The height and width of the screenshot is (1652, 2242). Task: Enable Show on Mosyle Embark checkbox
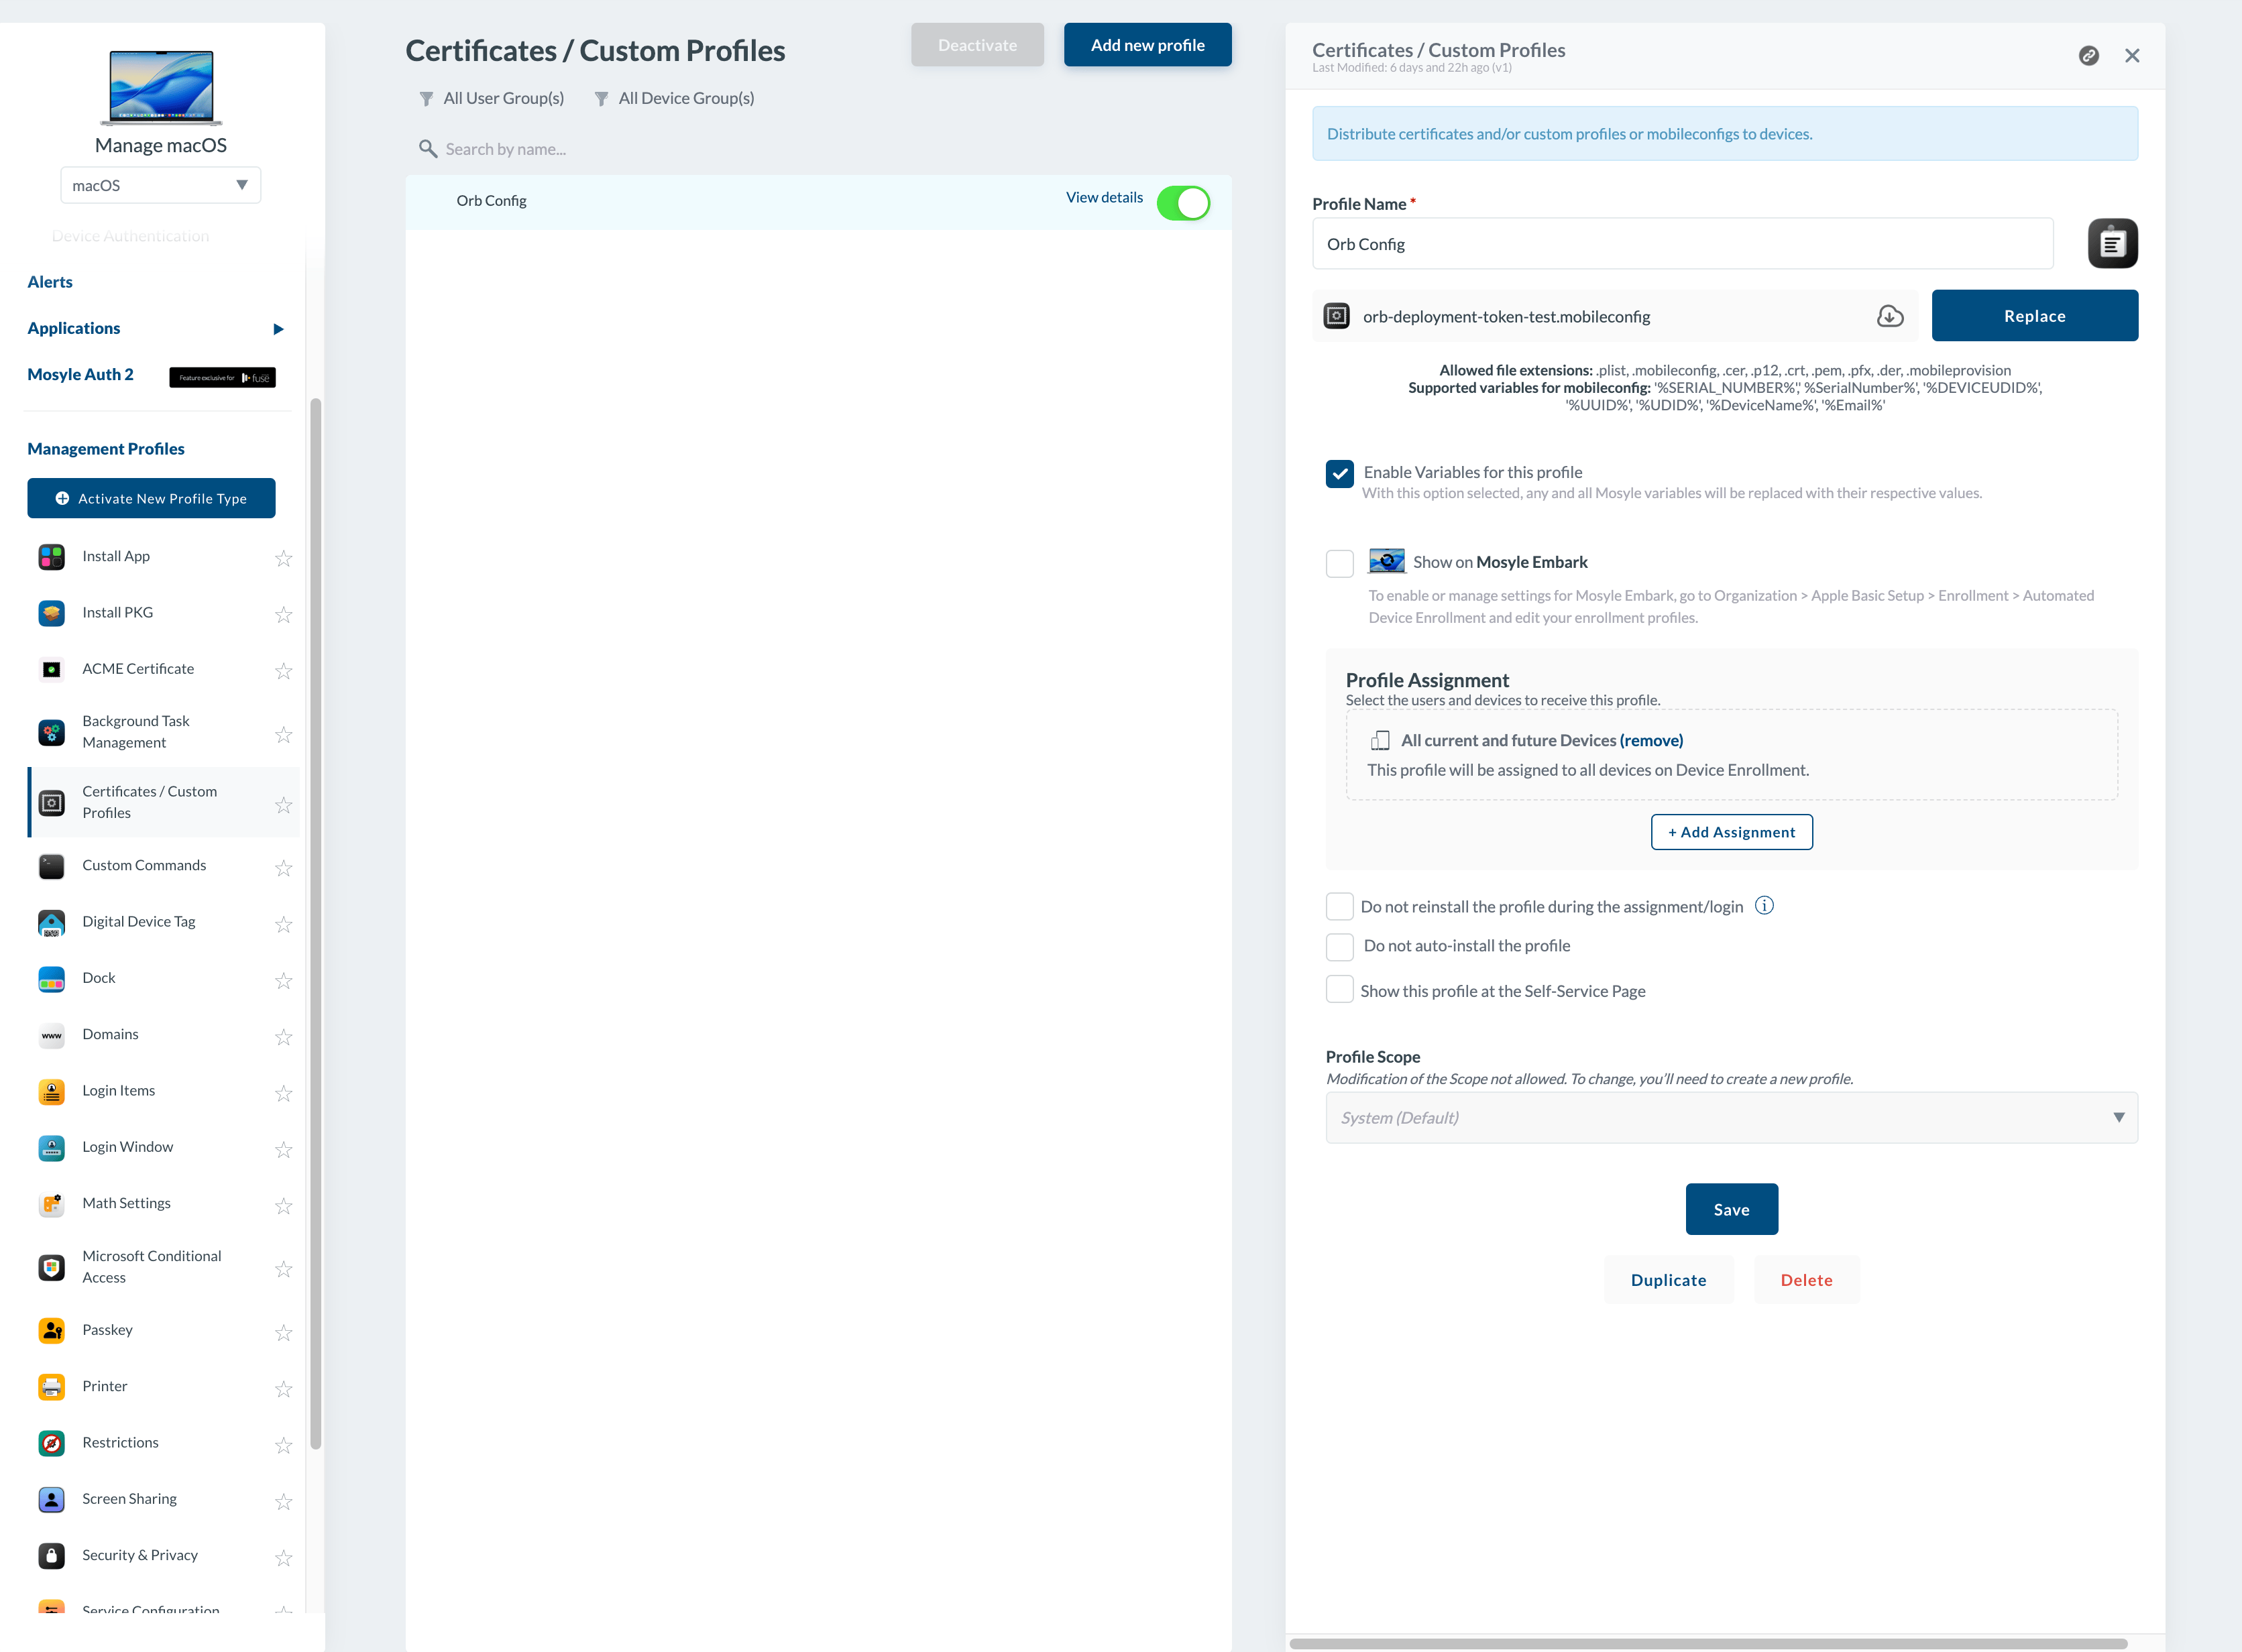pyautogui.click(x=1339, y=563)
